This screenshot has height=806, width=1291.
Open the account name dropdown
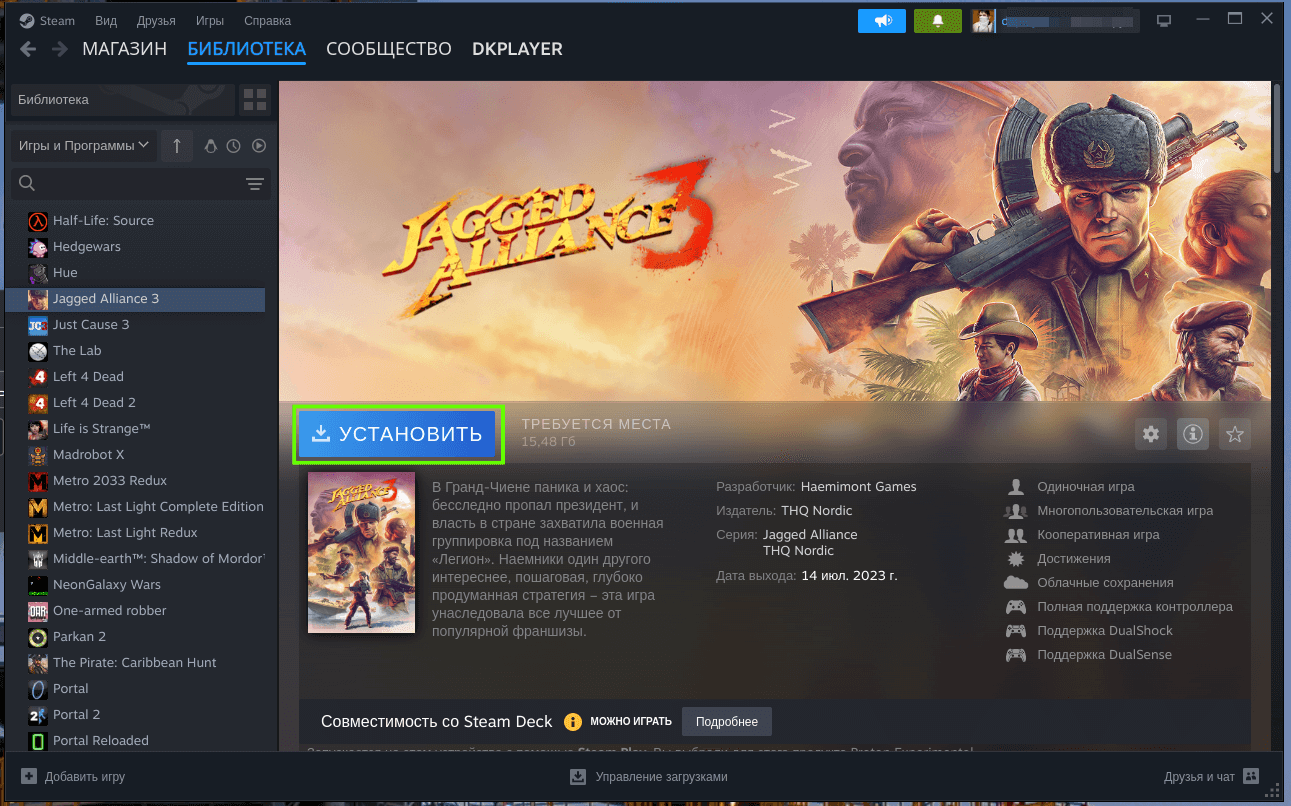tap(1070, 21)
